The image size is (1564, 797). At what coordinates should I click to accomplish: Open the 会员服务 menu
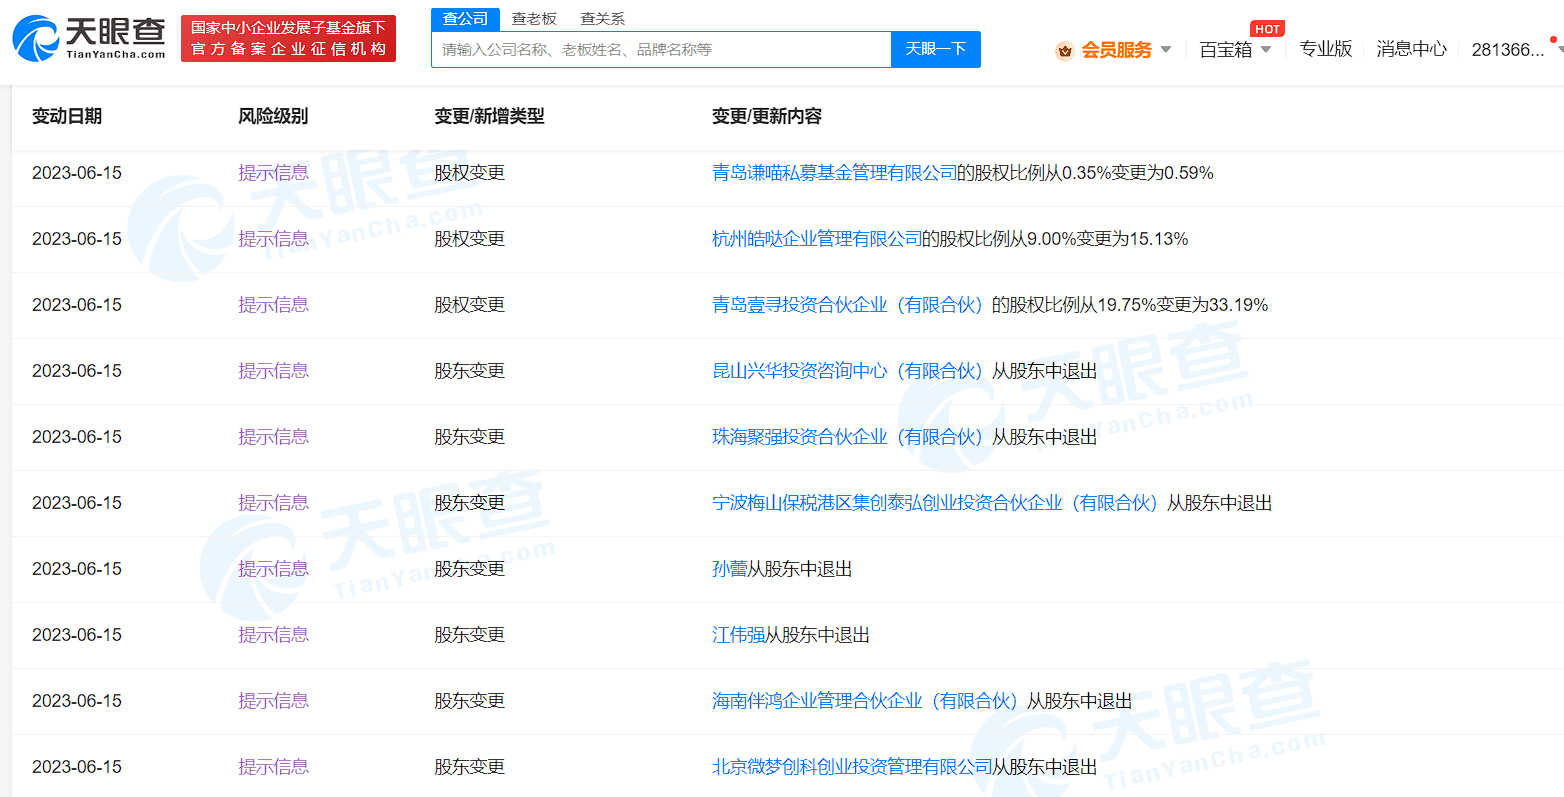pyautogui.click(x=1116, y=50)
